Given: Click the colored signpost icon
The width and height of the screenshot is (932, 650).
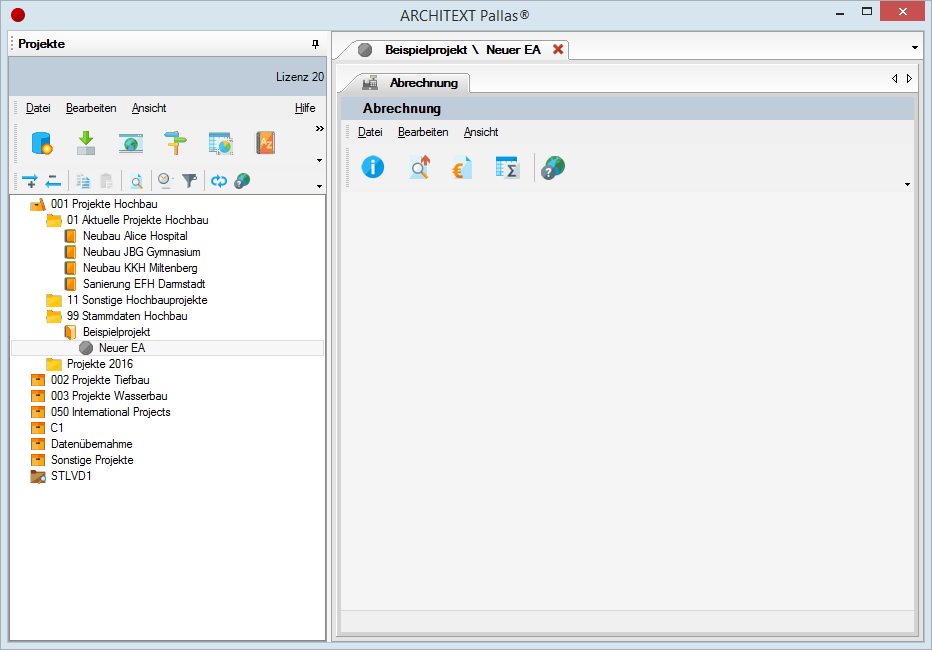Looking at the screenshot, I should point(175,143).
